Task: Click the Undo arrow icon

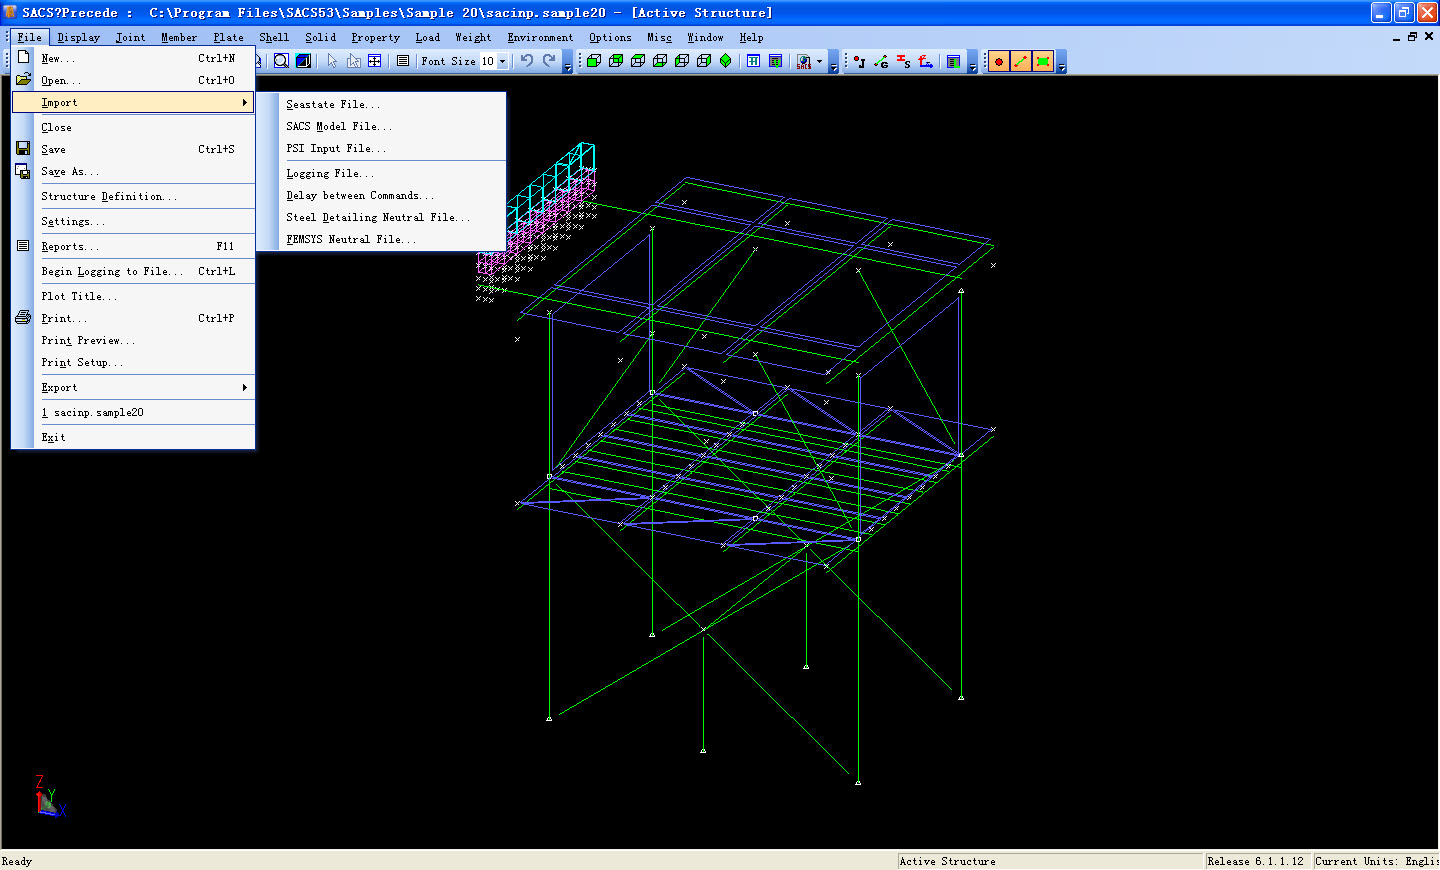Action: point(527,61)
